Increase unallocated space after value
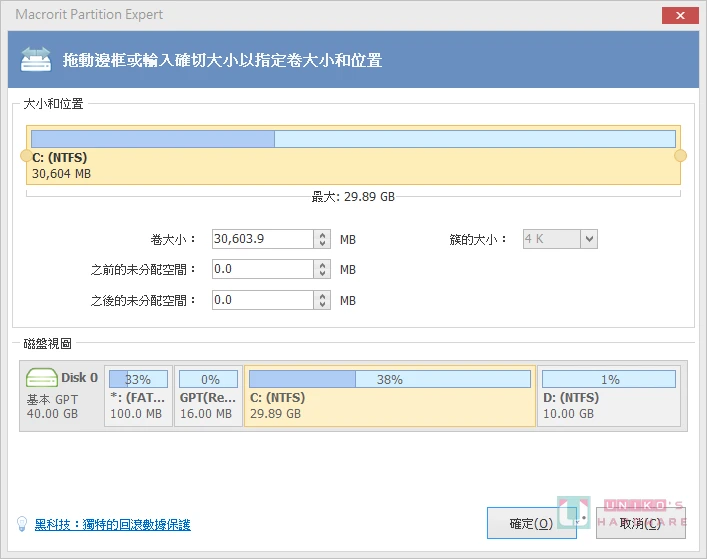This screenshot has width=707, height=559. point(322,296)
